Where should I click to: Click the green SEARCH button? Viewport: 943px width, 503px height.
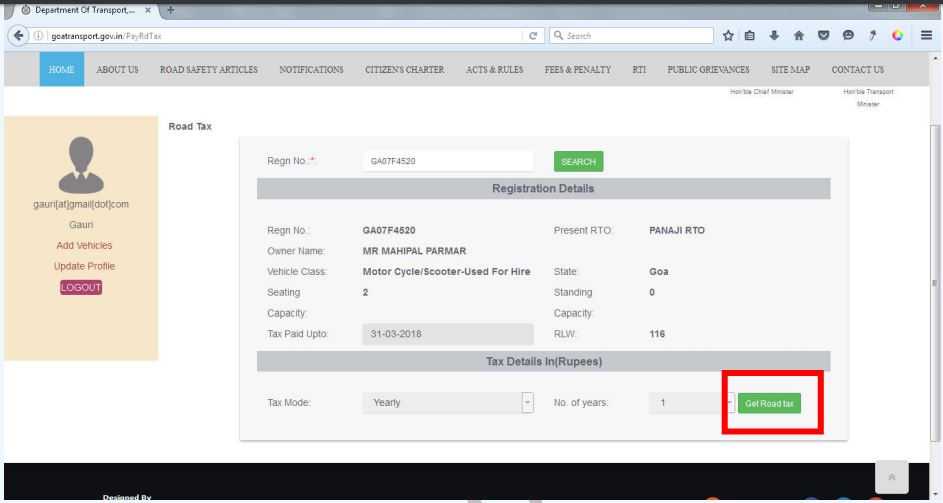tap(579, 161)
